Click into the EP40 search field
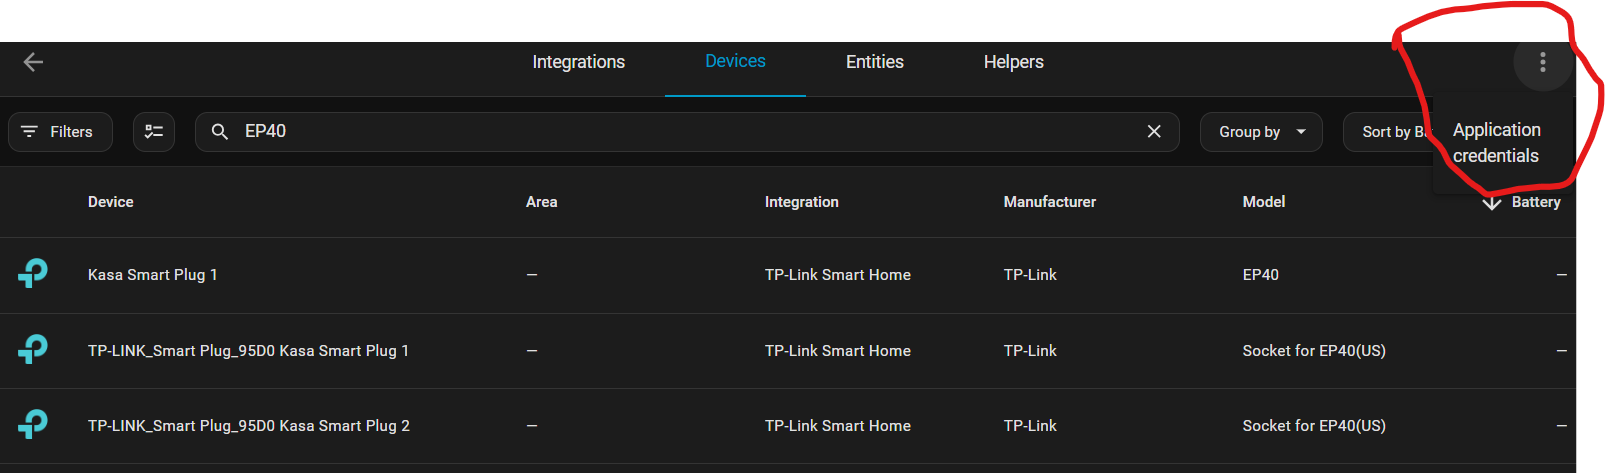The height and width of the screenshot is (473, 1605). [680, 131]
